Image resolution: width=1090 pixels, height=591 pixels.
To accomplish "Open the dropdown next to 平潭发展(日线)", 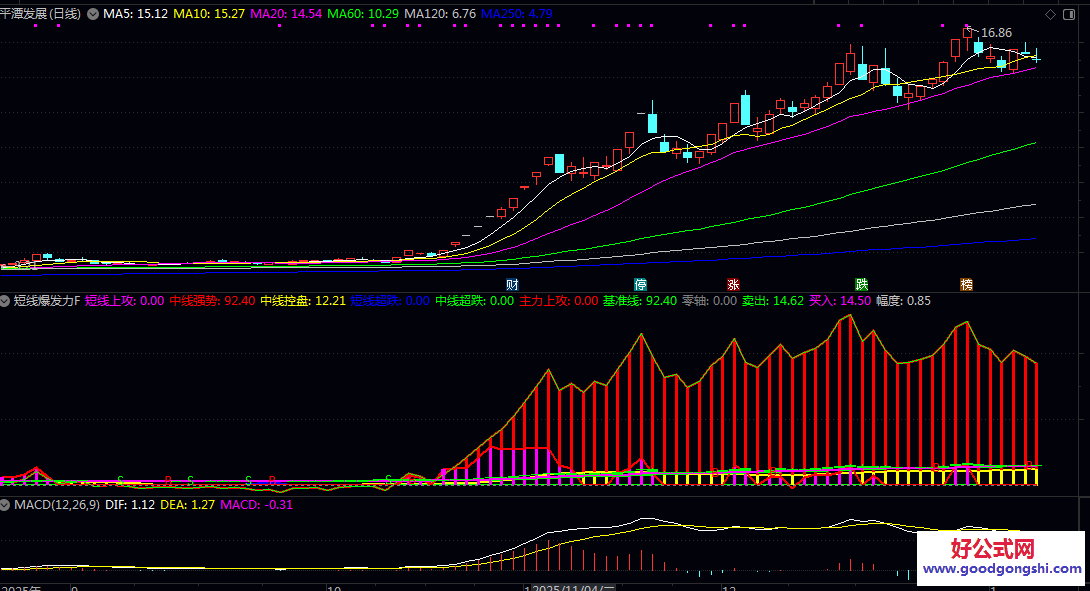I will pyautogui.click(x=92, y=14).
